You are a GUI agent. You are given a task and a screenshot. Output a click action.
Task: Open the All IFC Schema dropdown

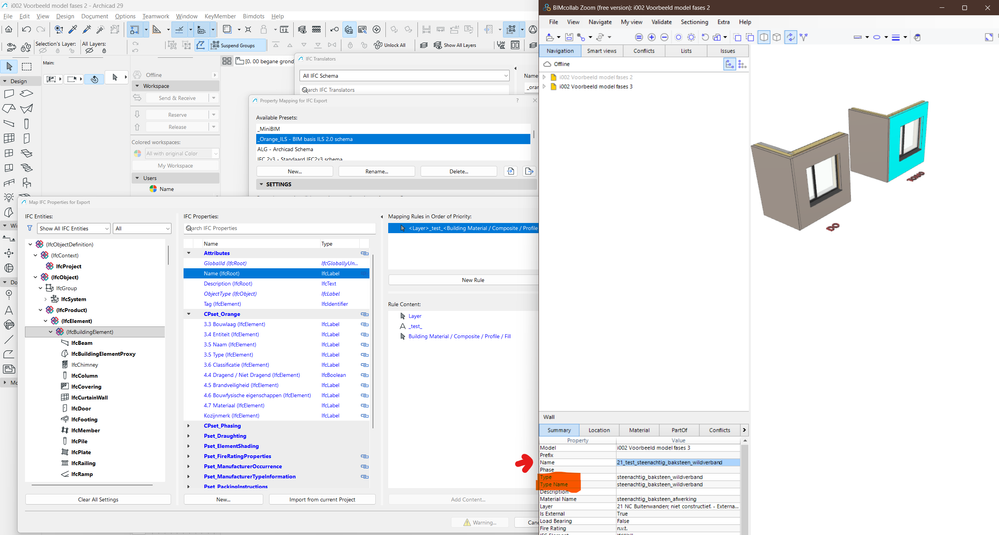[x=405, y=76]
